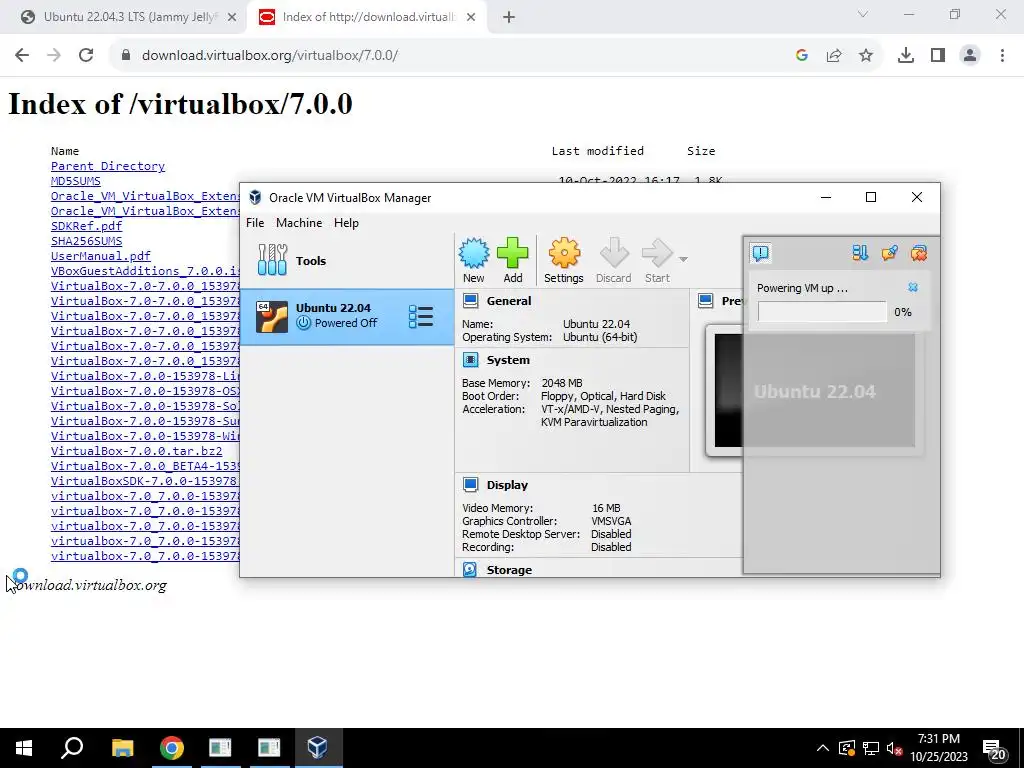
Task: Show hidden system tray icons
Action: point(823,748)
